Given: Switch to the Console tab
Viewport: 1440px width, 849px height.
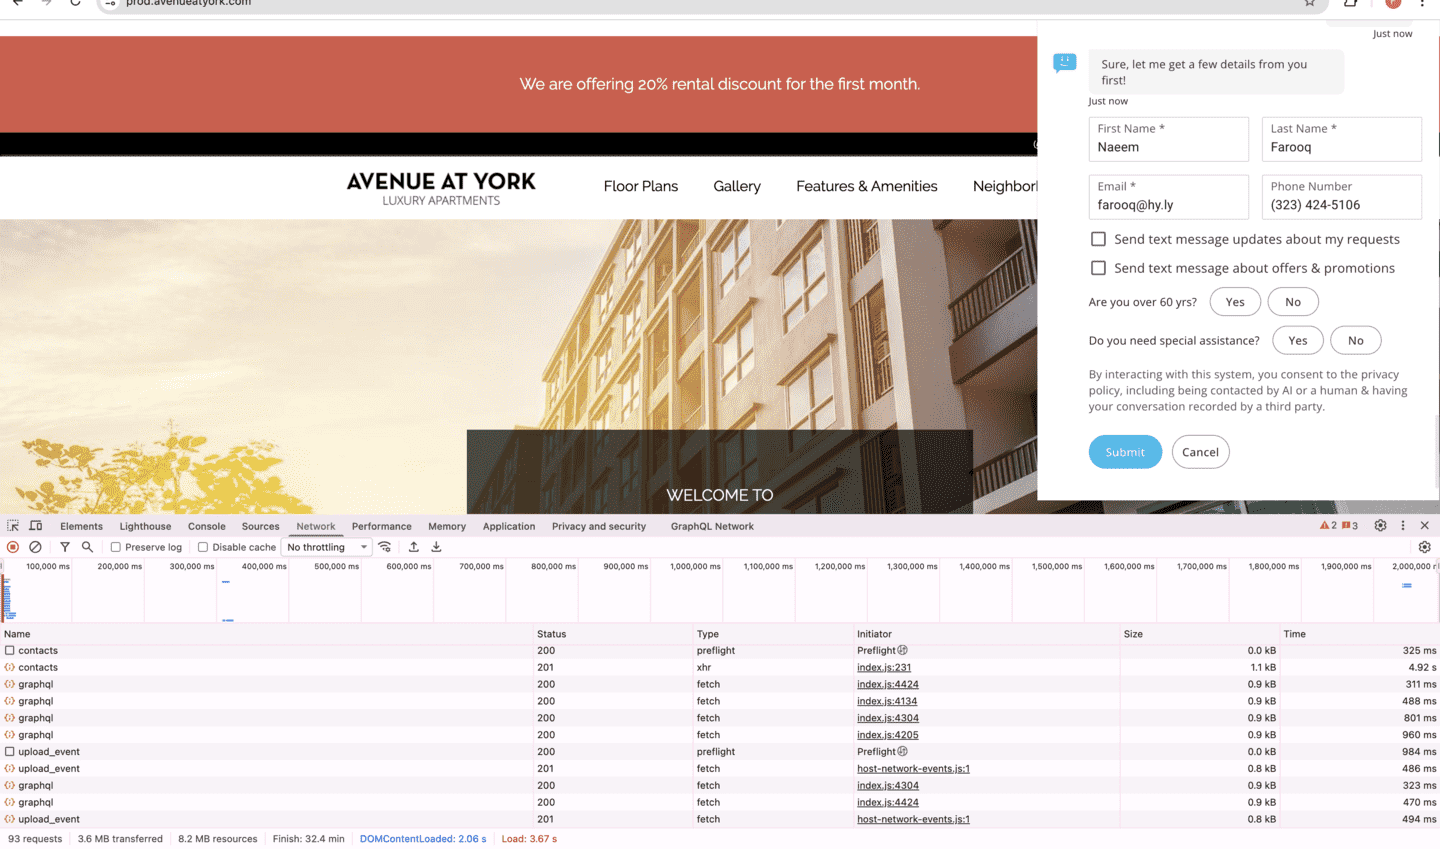Looking at the screenshot, I should pos(207,526).
